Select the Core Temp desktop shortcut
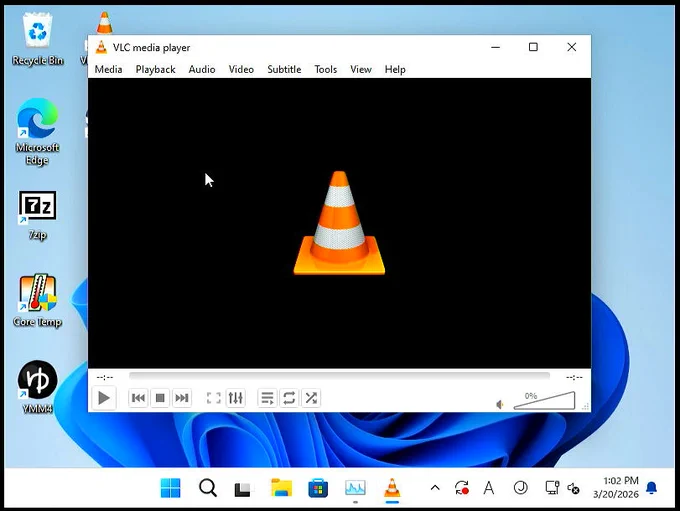This screenshot has width=680, height=511. [x=37, y=300]
